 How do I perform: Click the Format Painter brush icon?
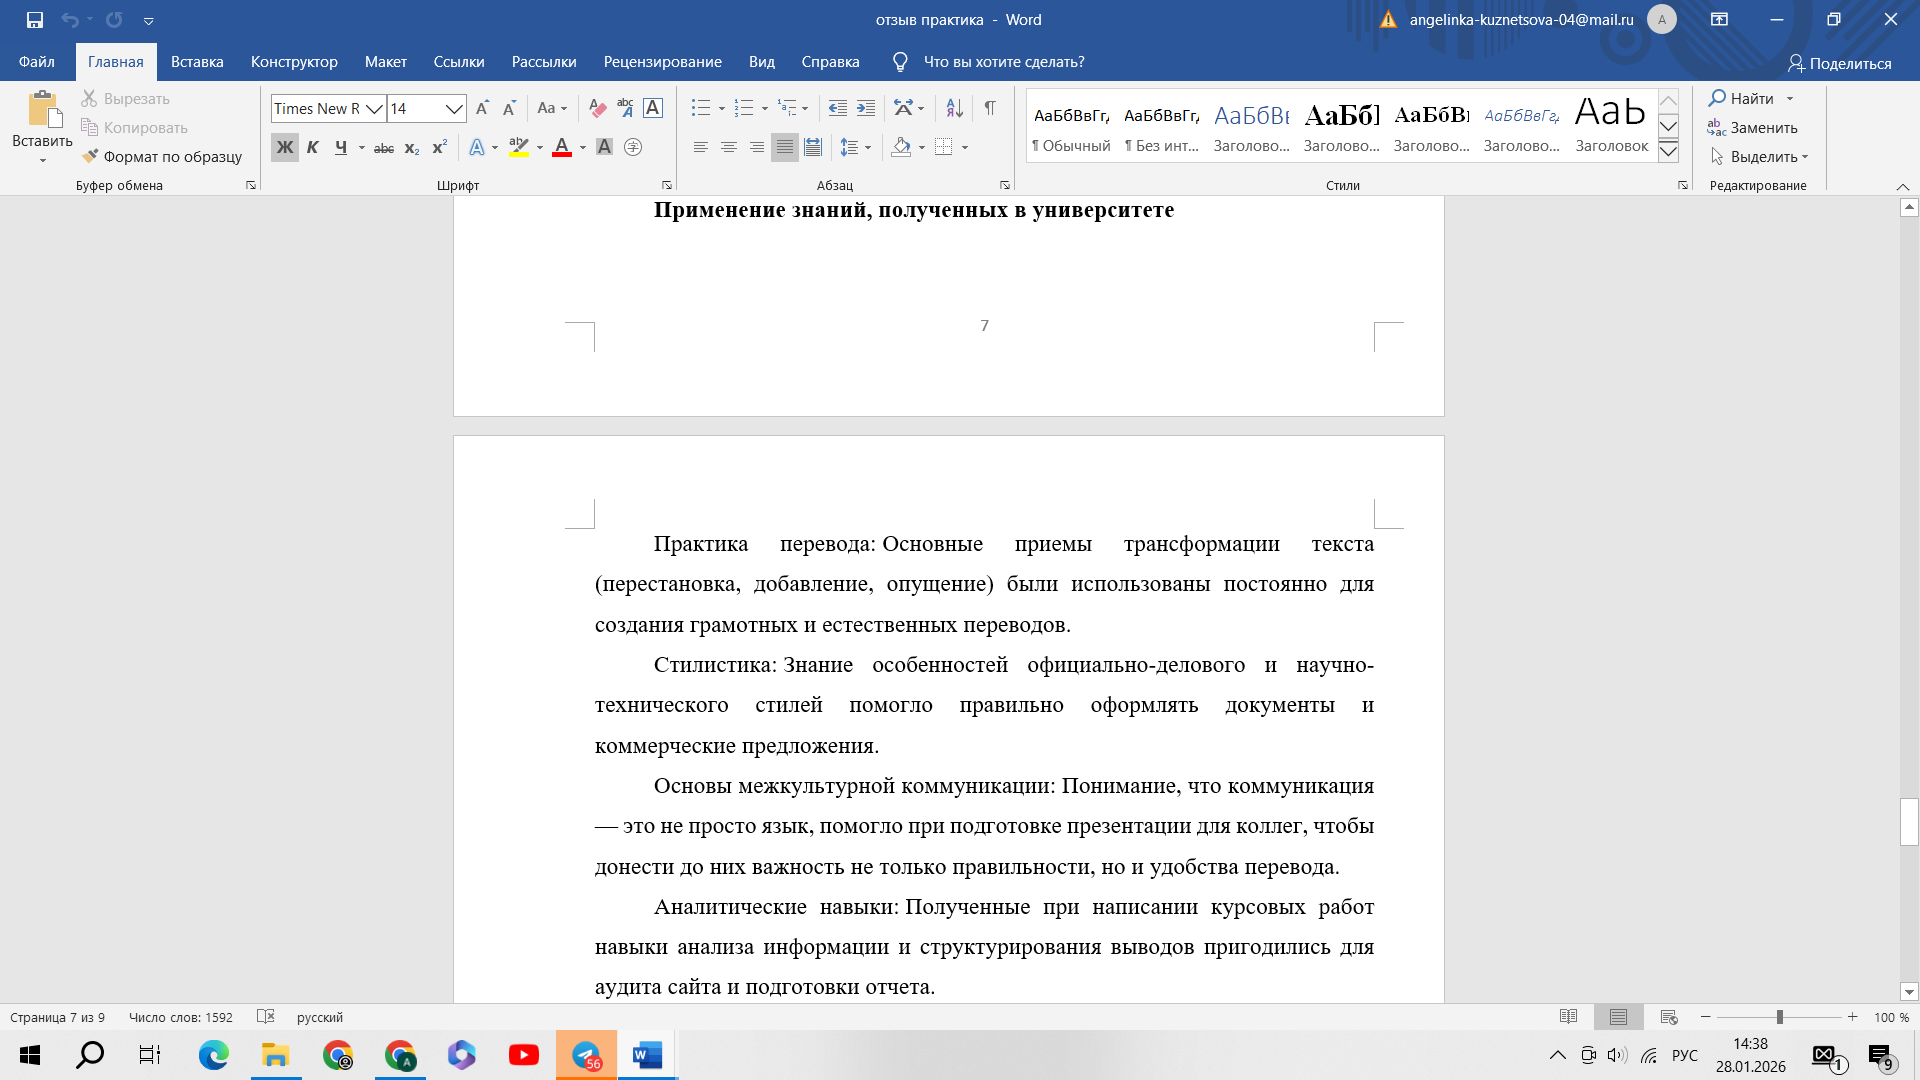90,156
